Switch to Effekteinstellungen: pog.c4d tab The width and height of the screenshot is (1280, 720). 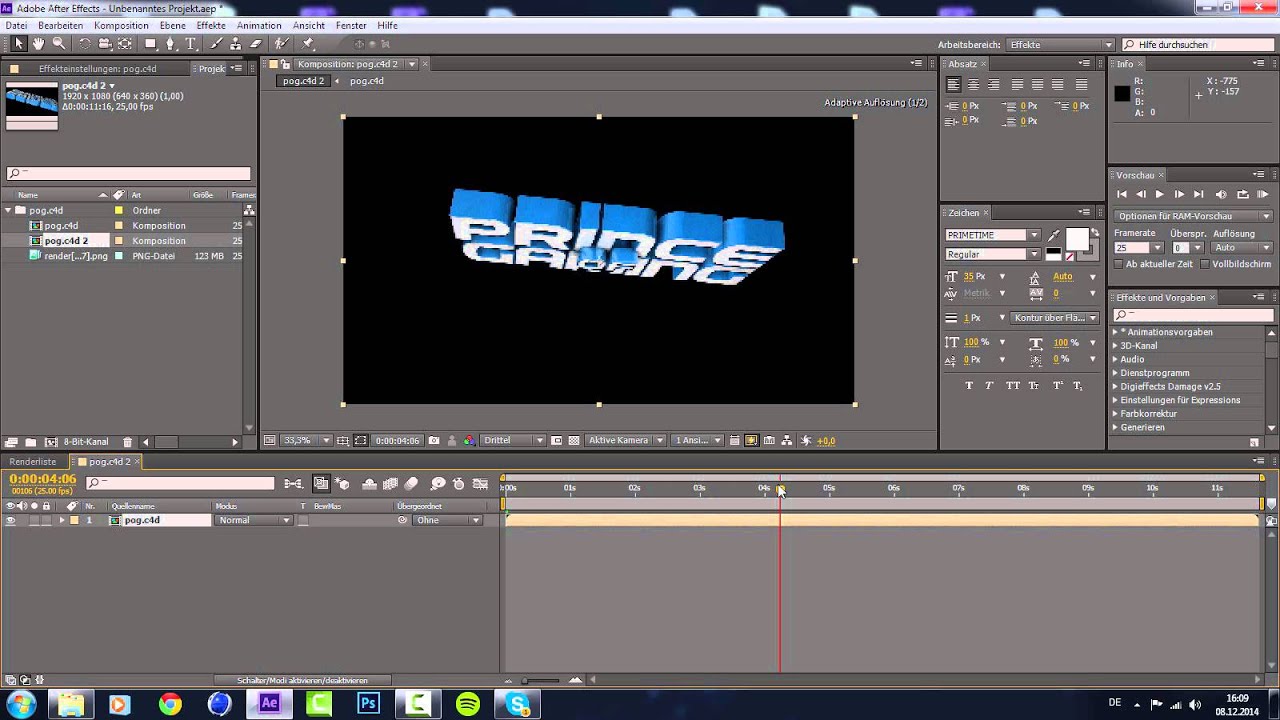(x=97, y=69)
